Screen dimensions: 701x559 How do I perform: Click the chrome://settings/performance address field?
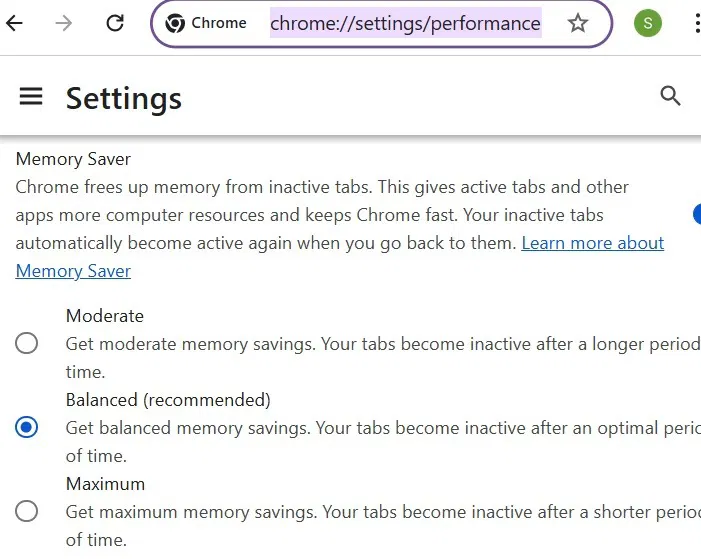click(405, 23)
